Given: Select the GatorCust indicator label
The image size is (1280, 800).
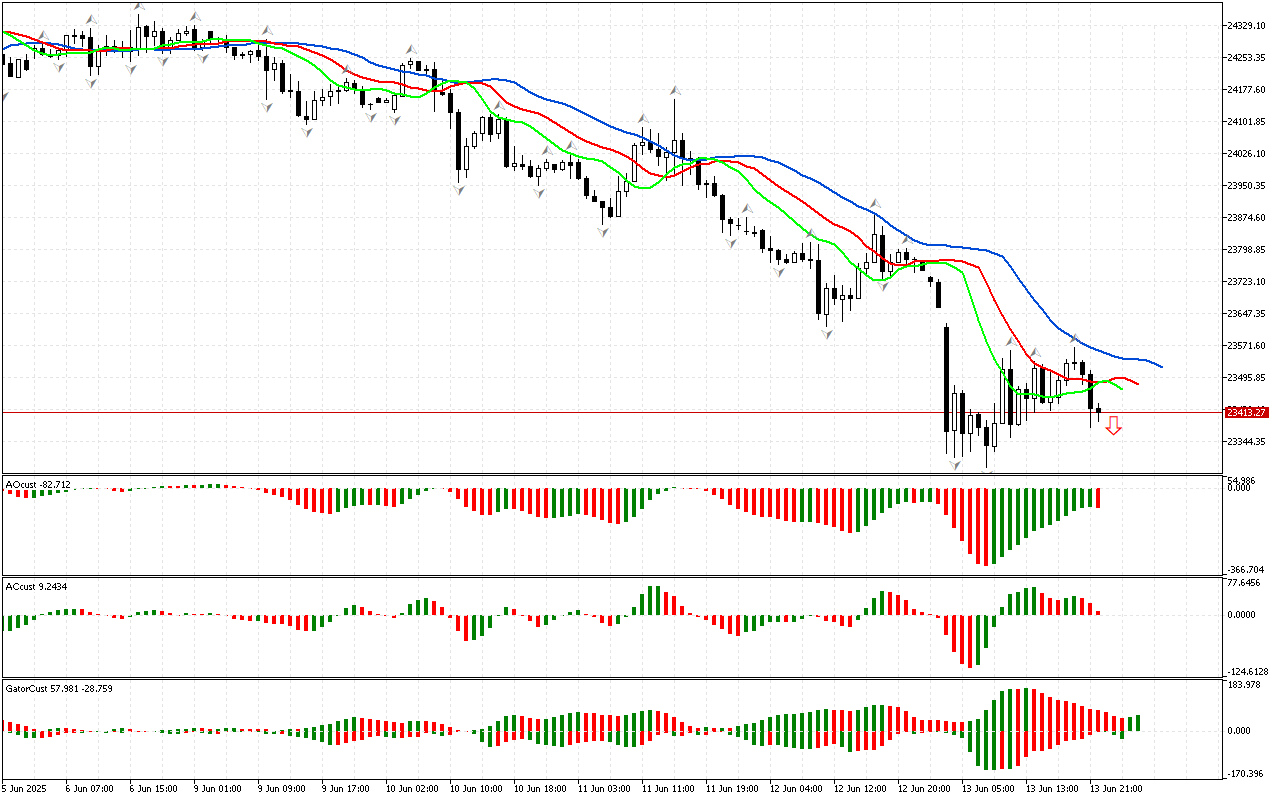Looking at the screenshot, I should click(58, 689).
